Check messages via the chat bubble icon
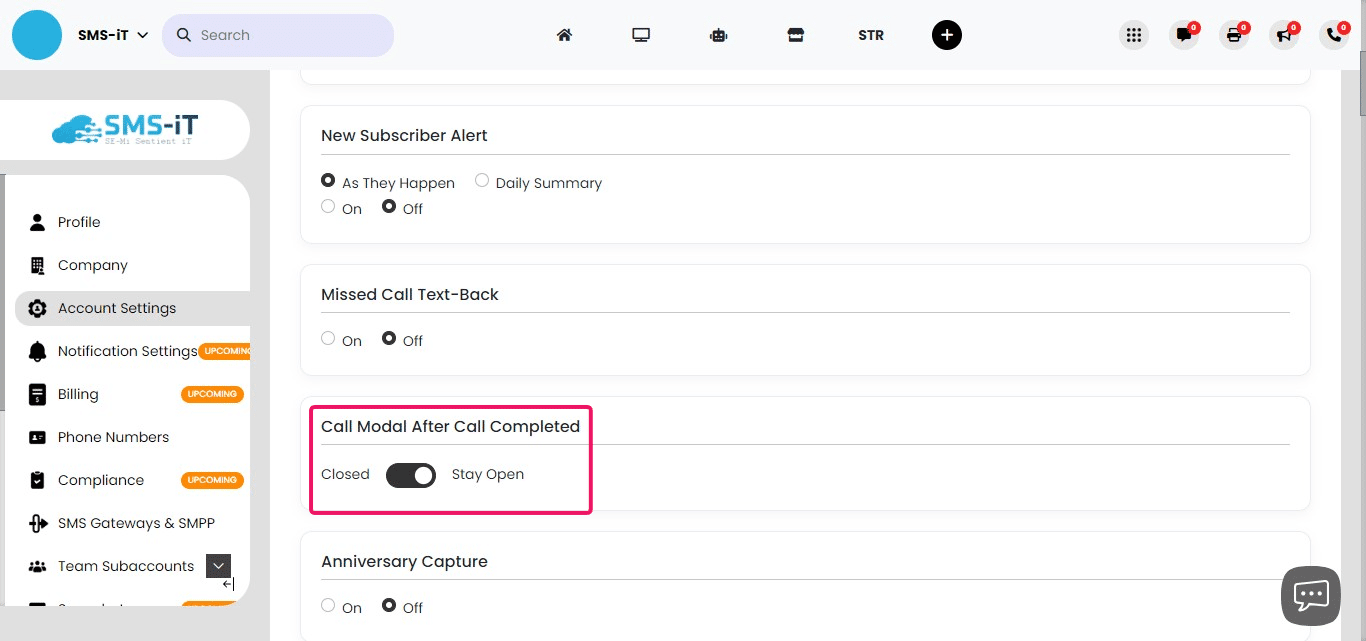 [1183, 35]
